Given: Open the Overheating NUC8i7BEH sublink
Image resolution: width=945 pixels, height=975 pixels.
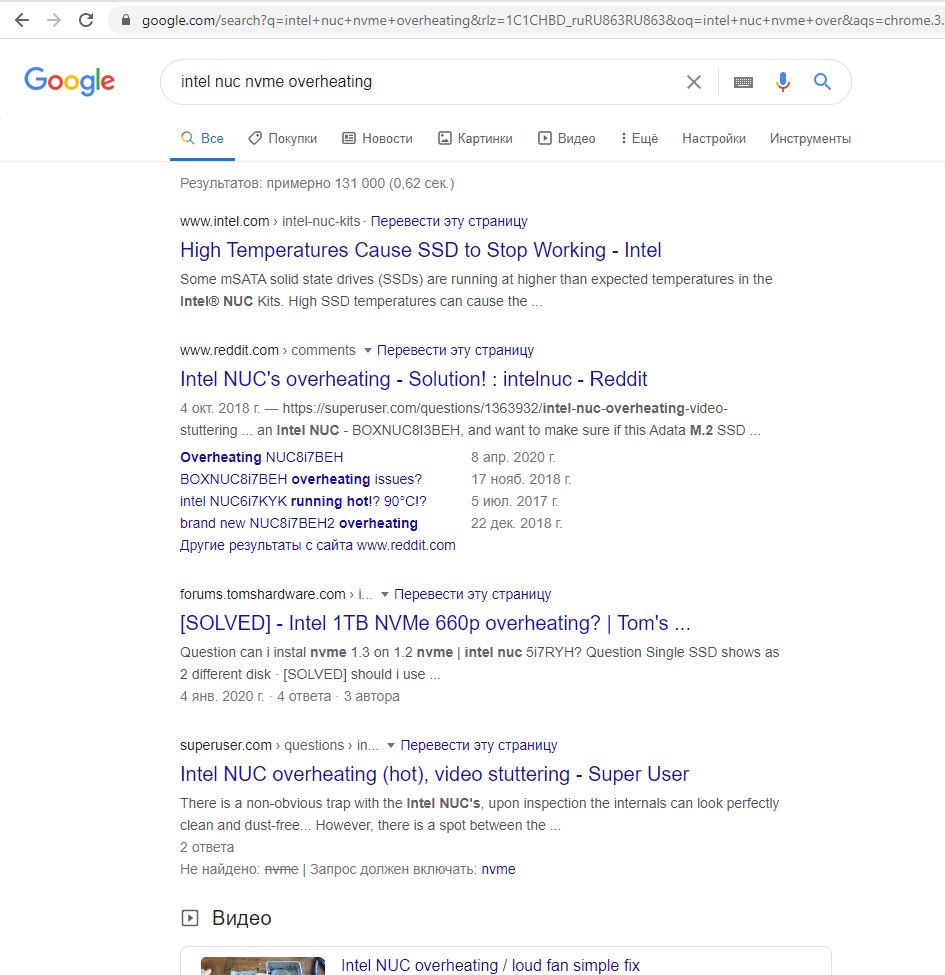Looking at the screenshot, I should tap(261, 457).
